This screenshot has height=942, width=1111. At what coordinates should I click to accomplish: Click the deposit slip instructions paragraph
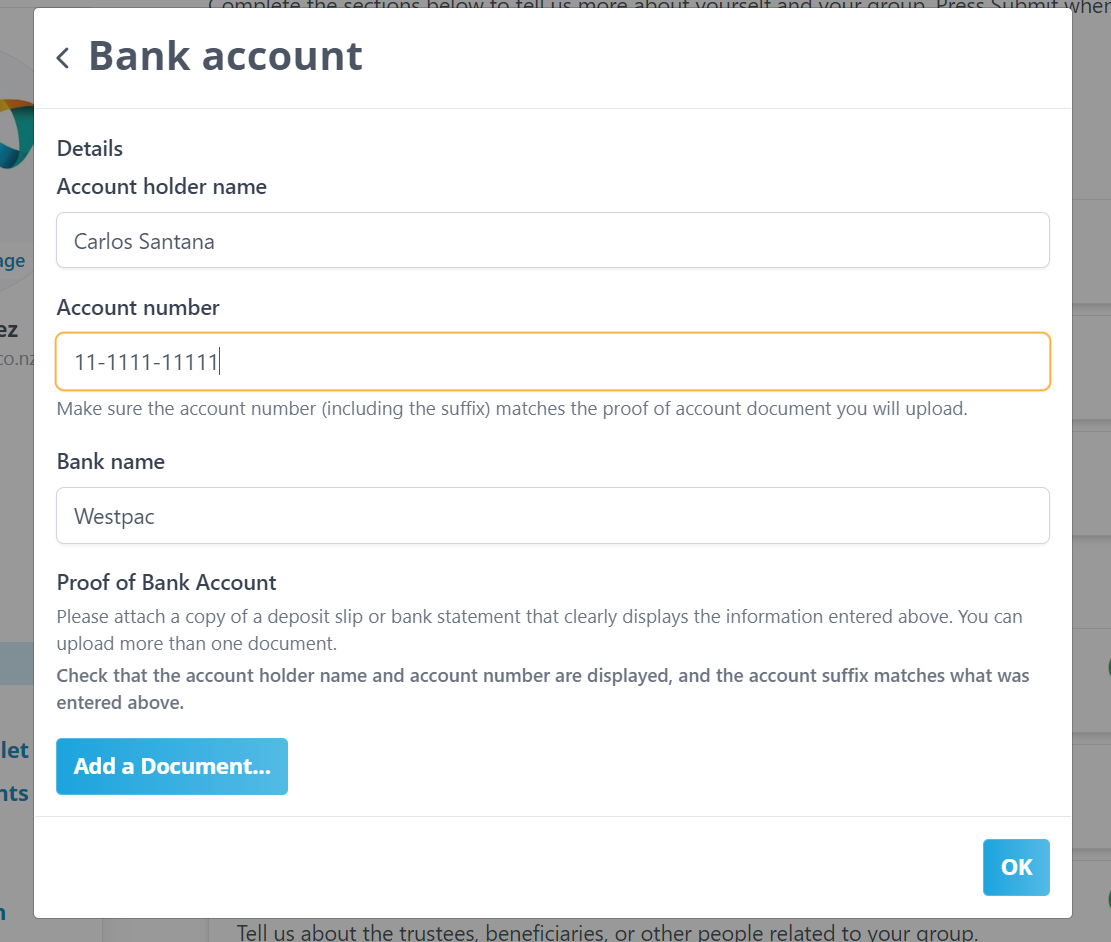click(539, 630)
